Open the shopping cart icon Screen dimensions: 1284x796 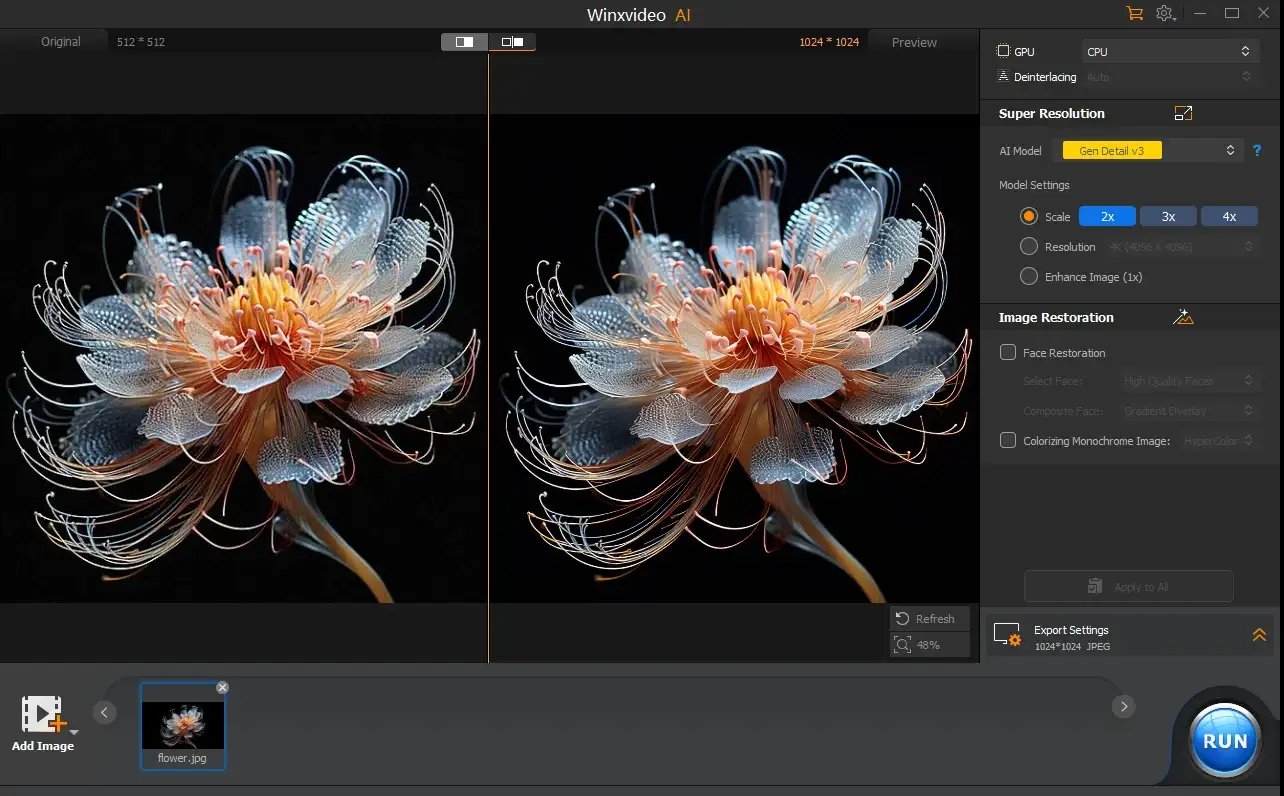[1134, 13]
